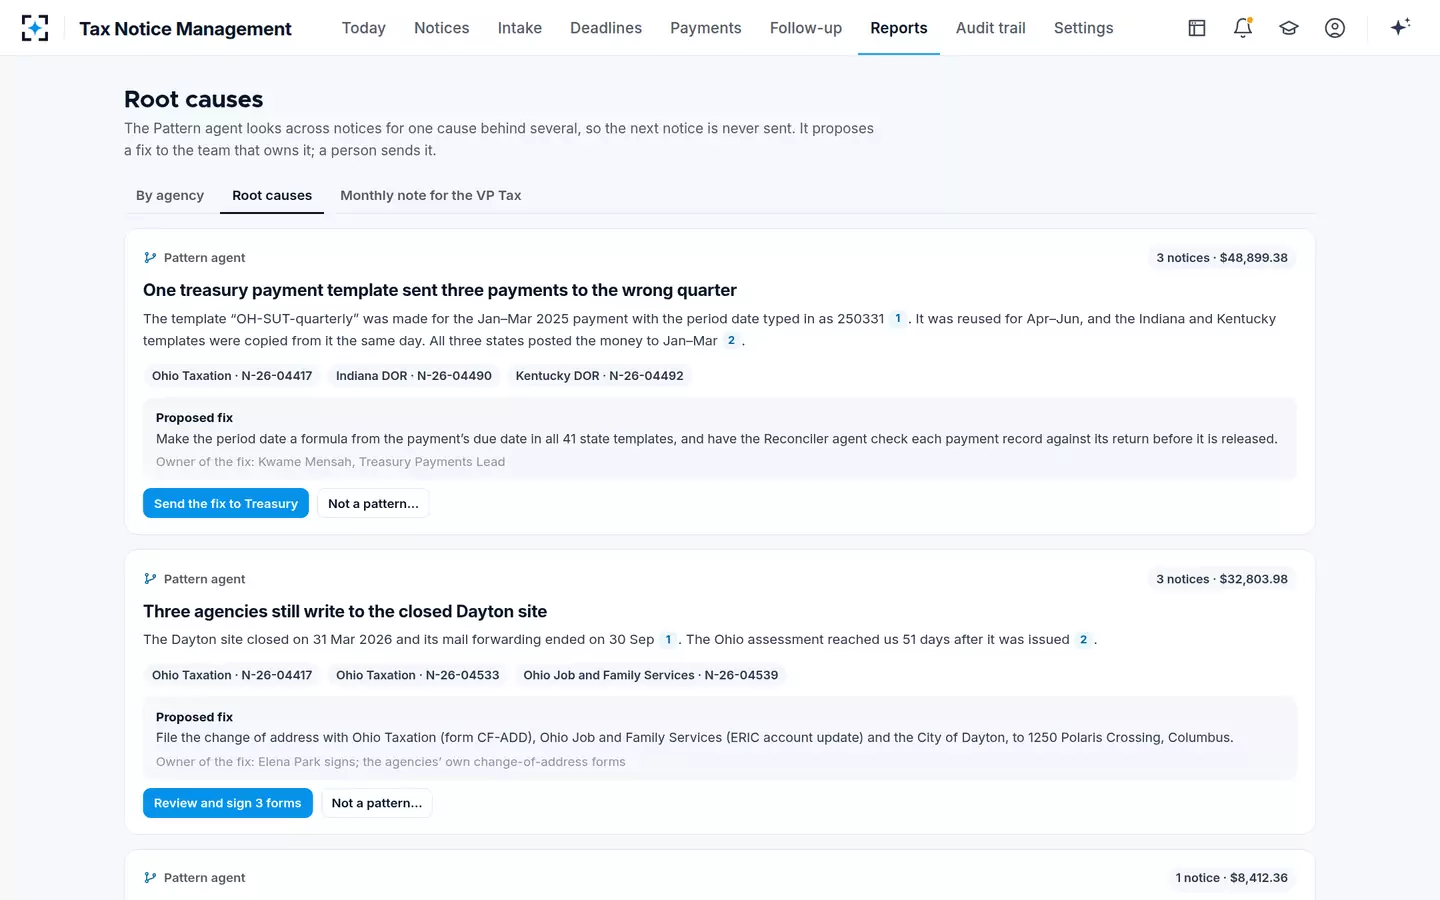This screenshot has height=900, width=1440.
Task: Click heading about three agencies writing to Dayton
Action: point(345,611)
